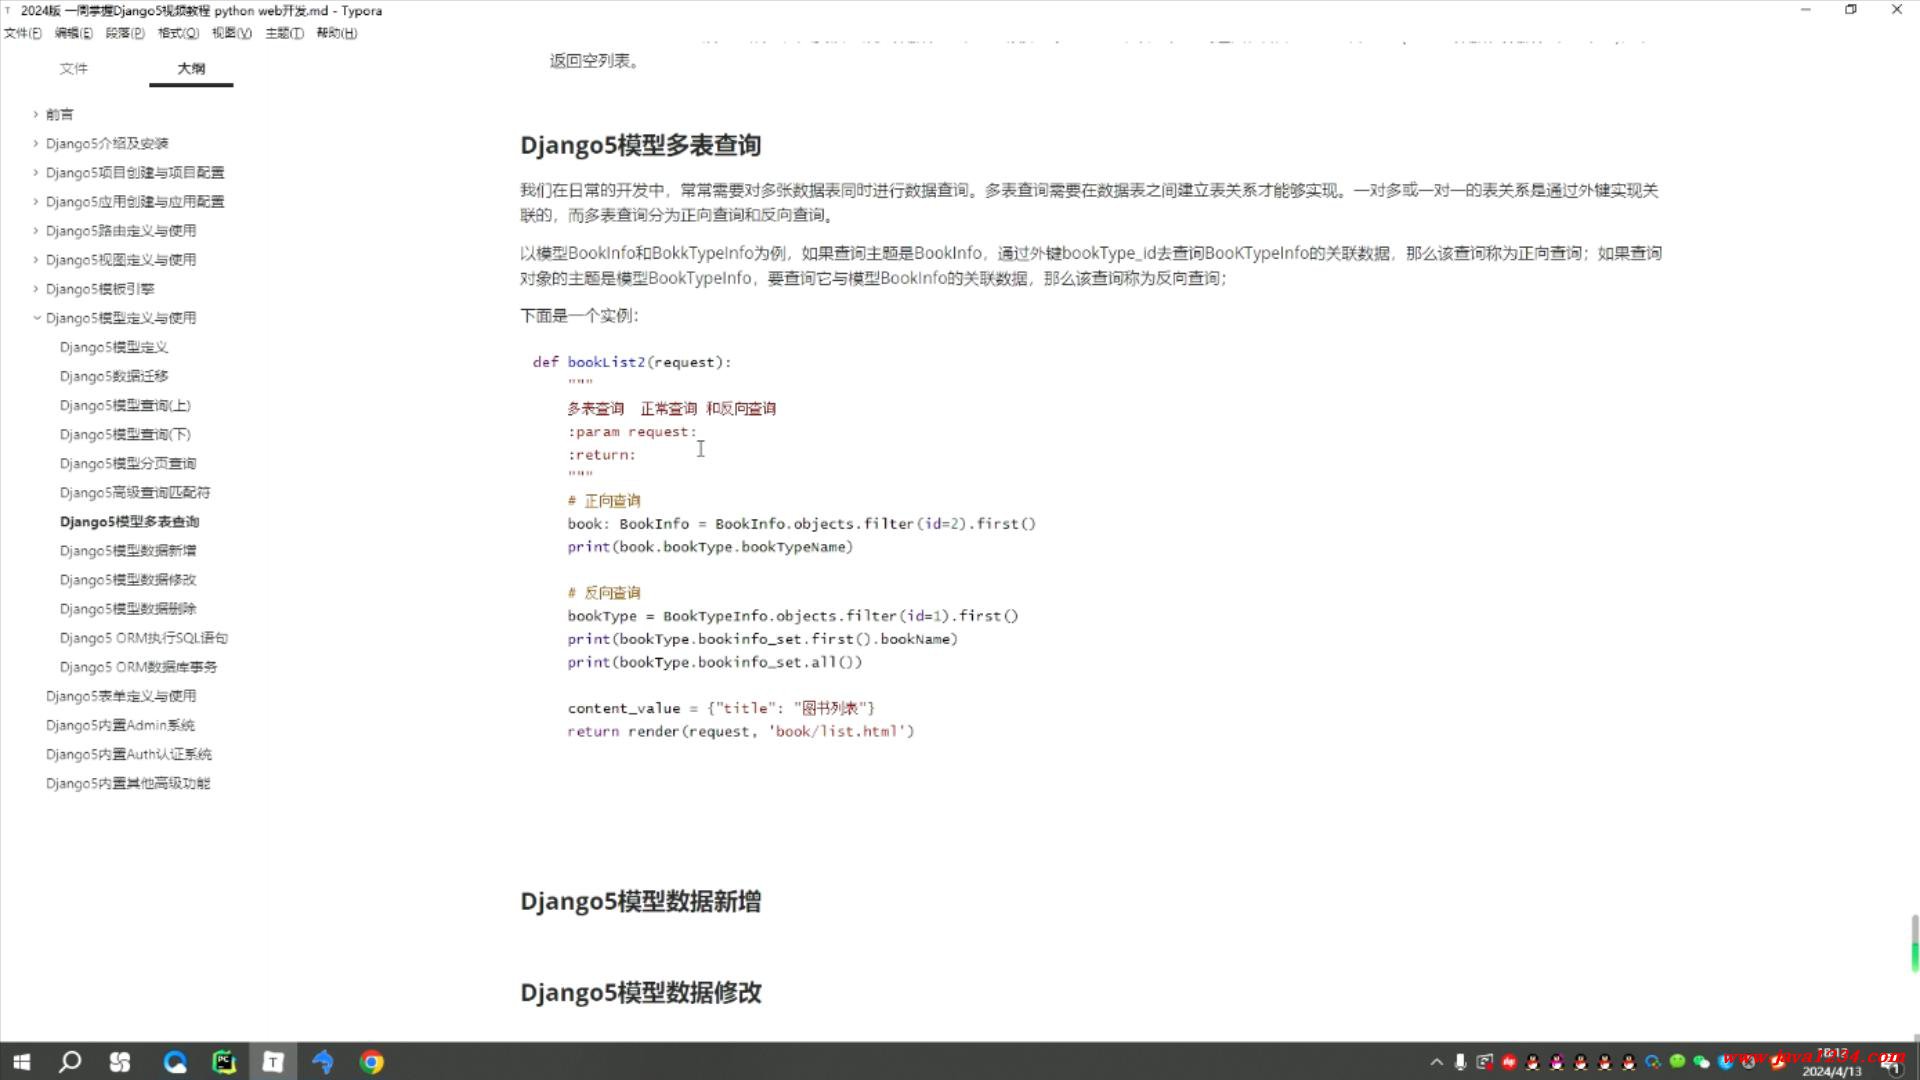Image resolution: width=1920 pixels, height=1080 pixels.
Task: Click the Typora logo in the title bar
Action: point(9,10)
